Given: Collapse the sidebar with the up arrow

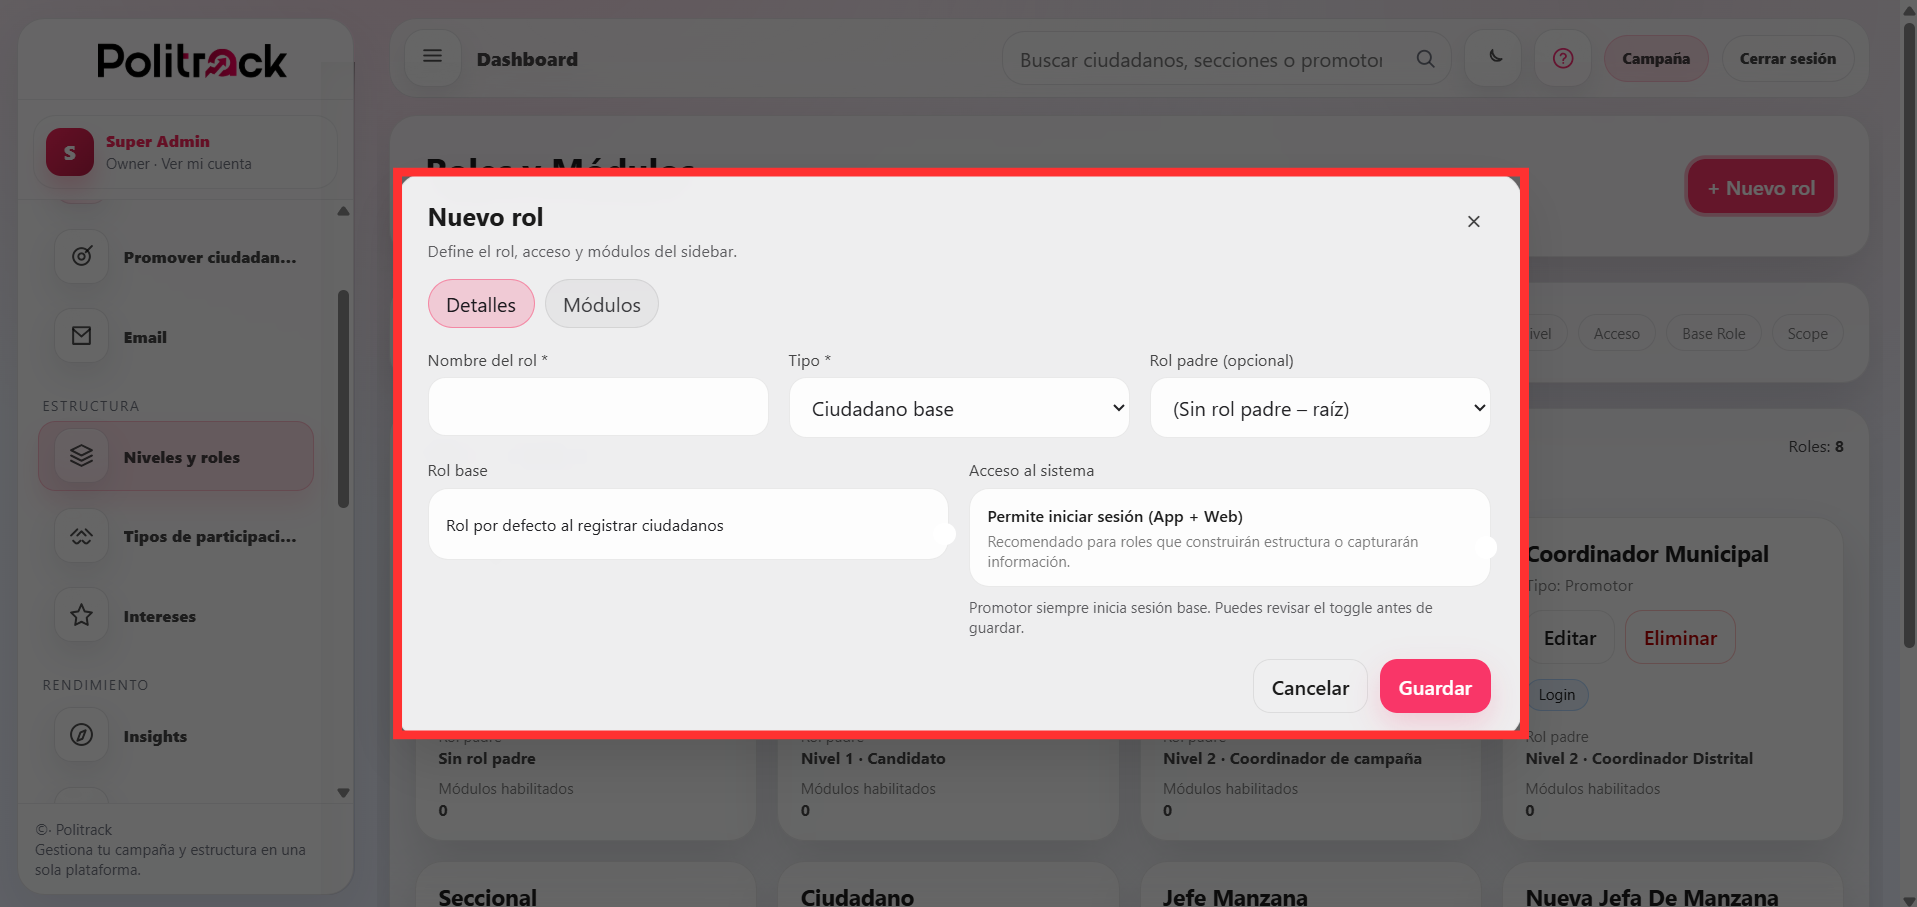Looking at the screenshot, I should point(343,211).
